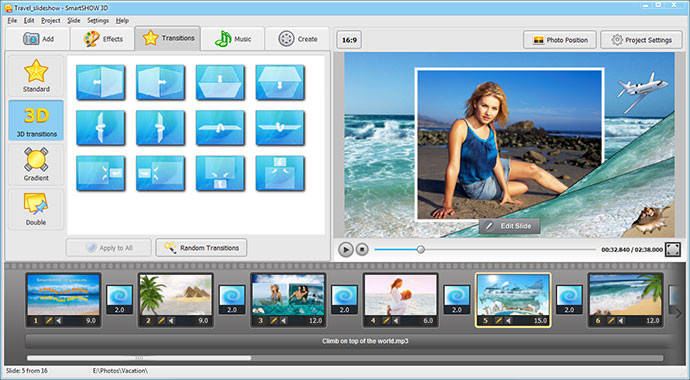
Task: Open the 16:9 aspect ratio selector
Action: pos(349,40)
